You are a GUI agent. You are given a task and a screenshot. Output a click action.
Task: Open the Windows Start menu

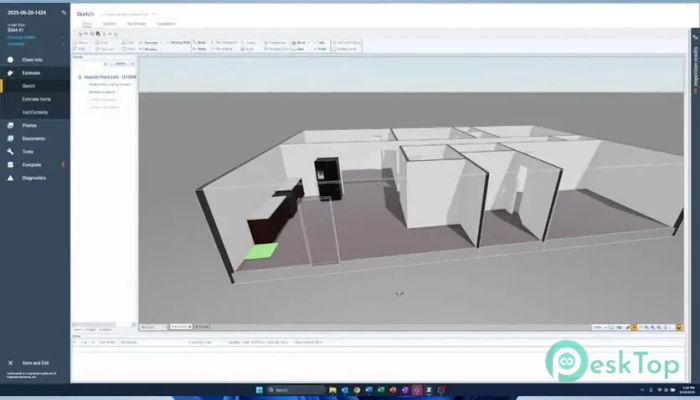click(259, 390)
